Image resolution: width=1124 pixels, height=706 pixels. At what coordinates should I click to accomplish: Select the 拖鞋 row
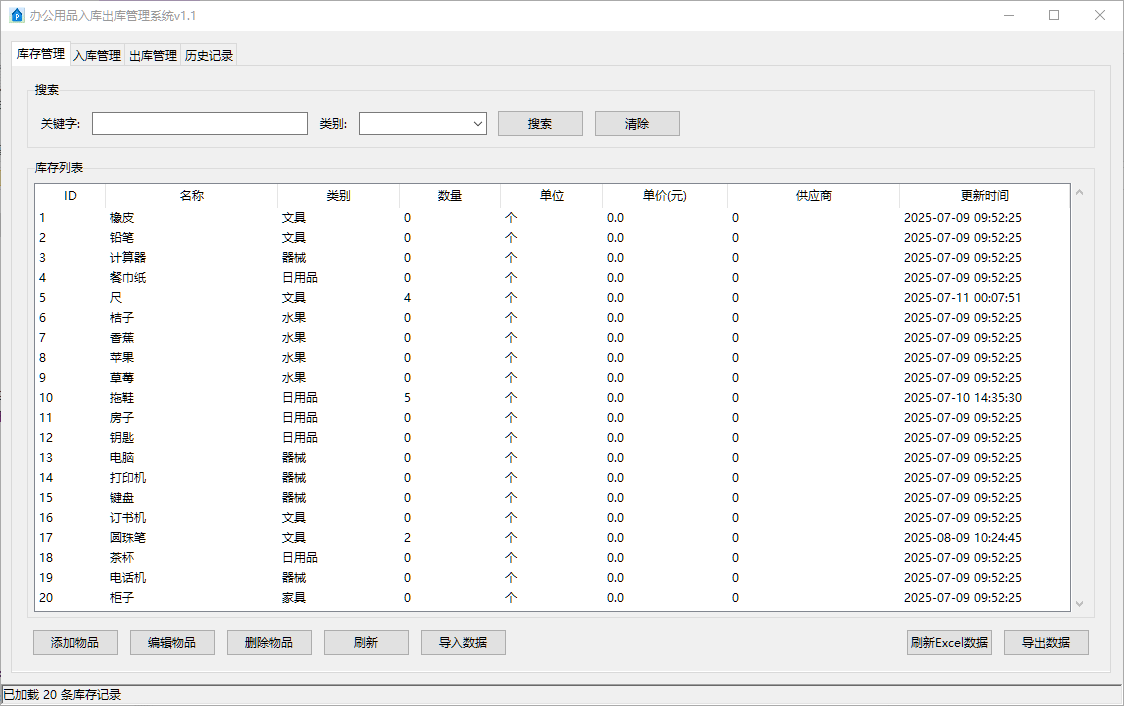tap(552, 398)
